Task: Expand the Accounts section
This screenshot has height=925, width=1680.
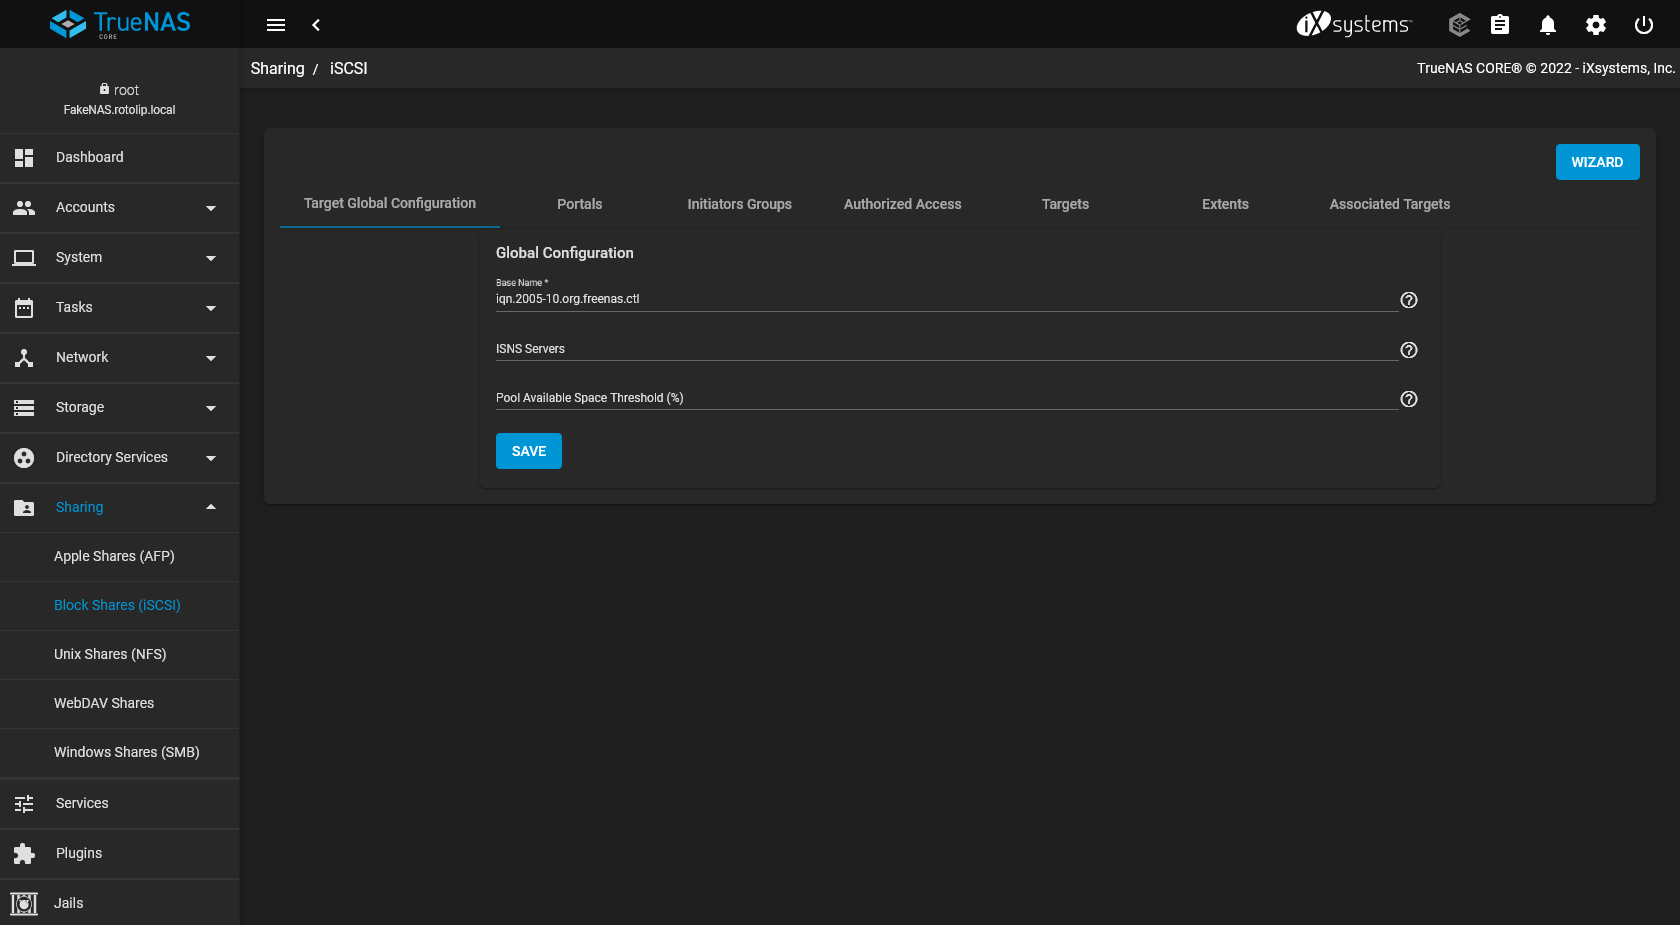Action: 211,208
